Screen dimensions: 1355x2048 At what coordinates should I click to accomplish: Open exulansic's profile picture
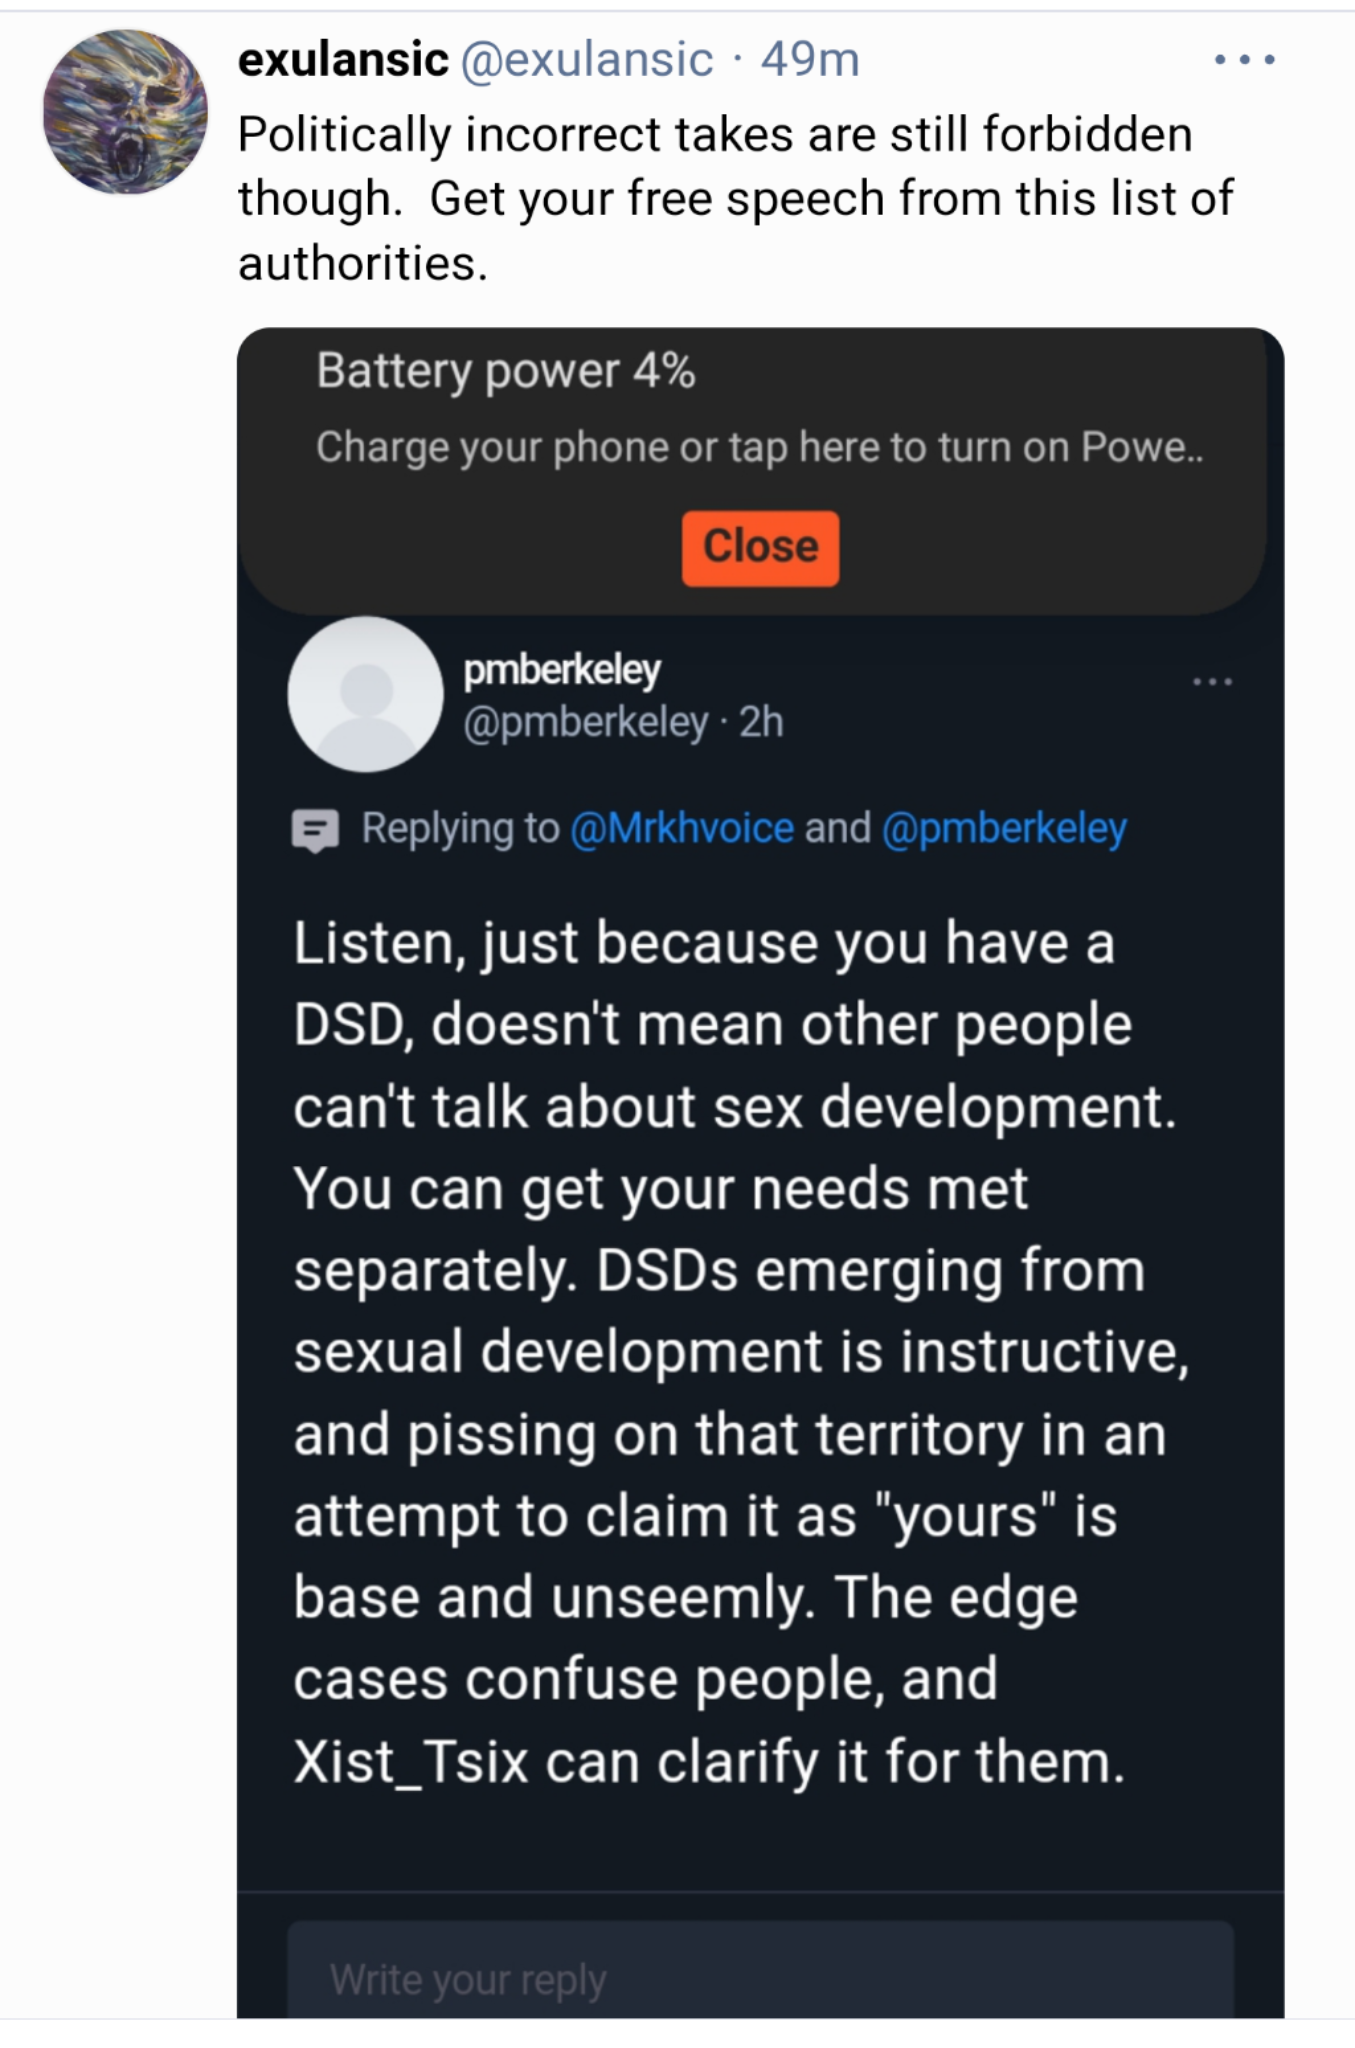click(125, 112)
